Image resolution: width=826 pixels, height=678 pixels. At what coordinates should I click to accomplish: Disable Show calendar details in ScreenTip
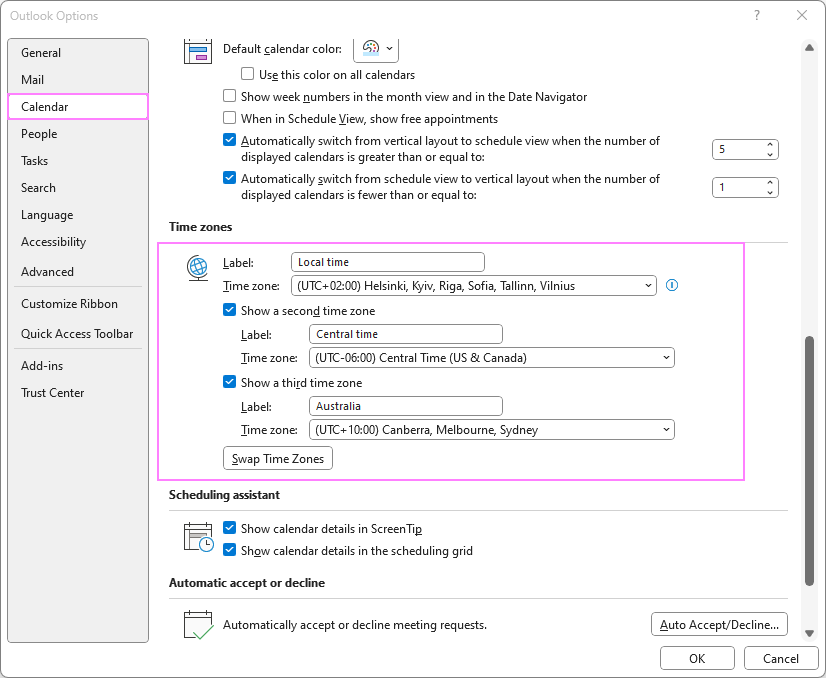tap(230, 529)
